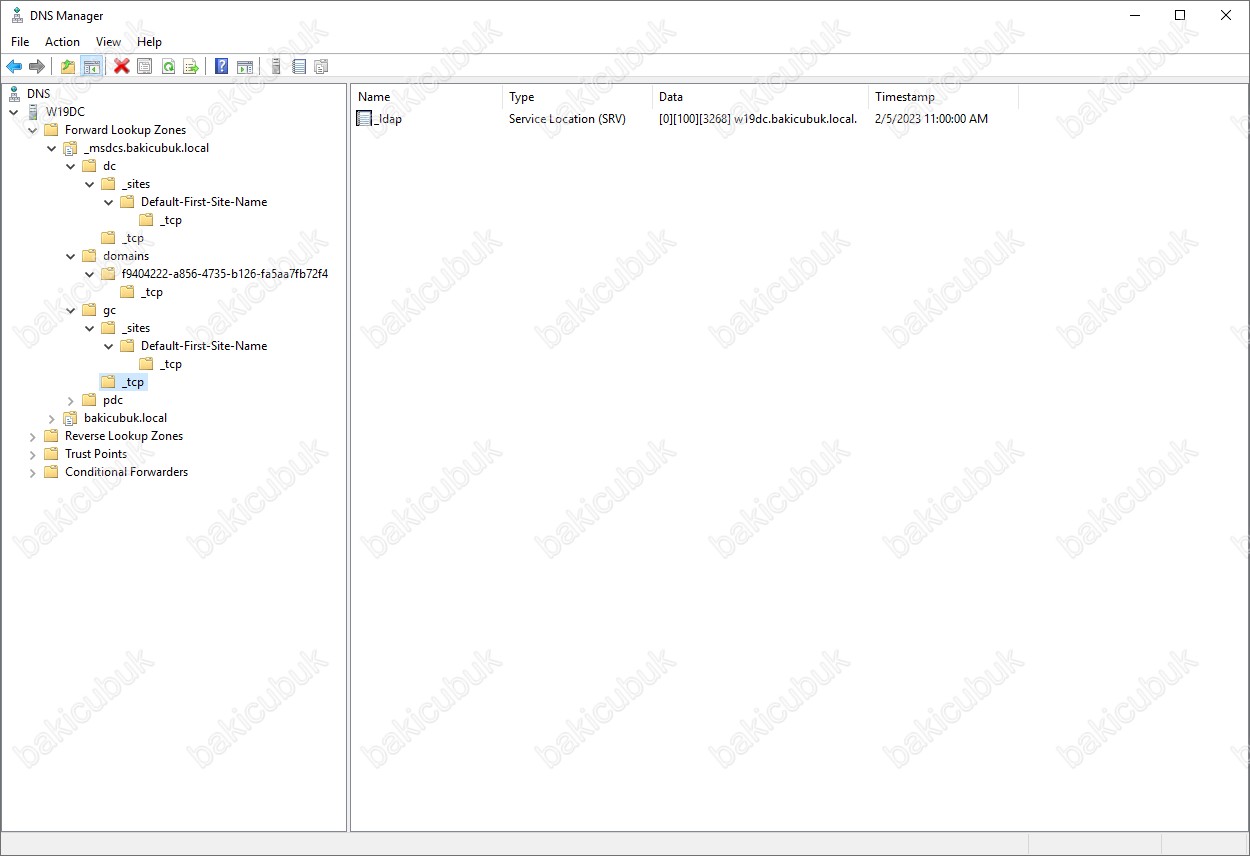1250x856 pixels.
Task: Expand the Trust Points node
Action: click(33, 454)
